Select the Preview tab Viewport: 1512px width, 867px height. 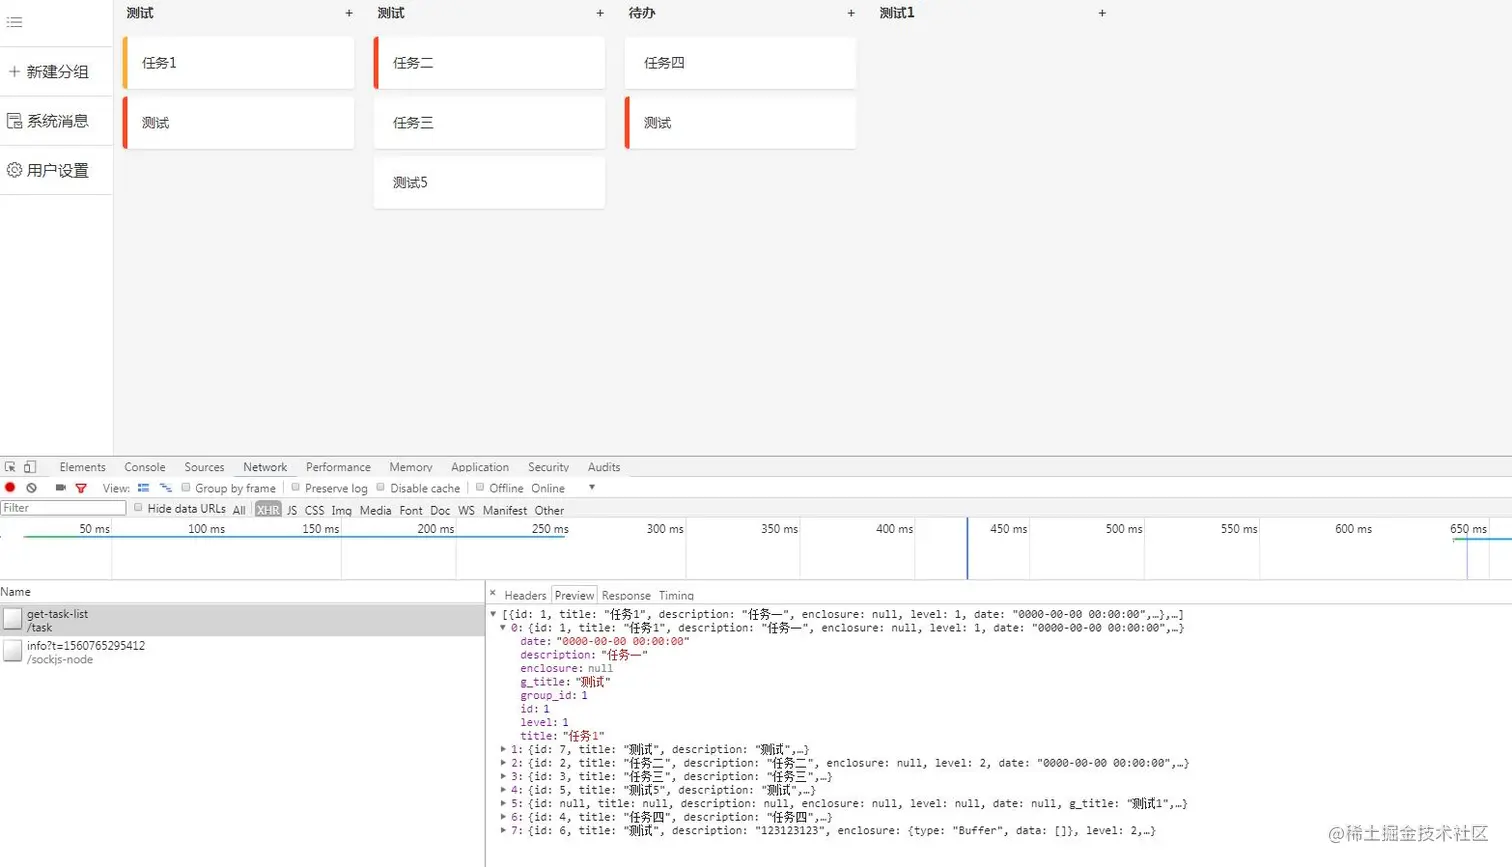[x=574, y=595]
